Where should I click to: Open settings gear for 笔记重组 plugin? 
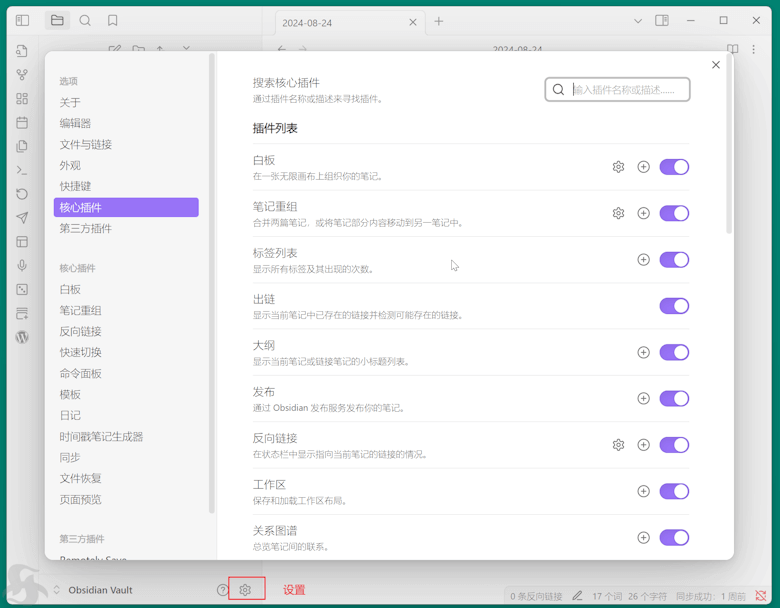pos(618,213)
